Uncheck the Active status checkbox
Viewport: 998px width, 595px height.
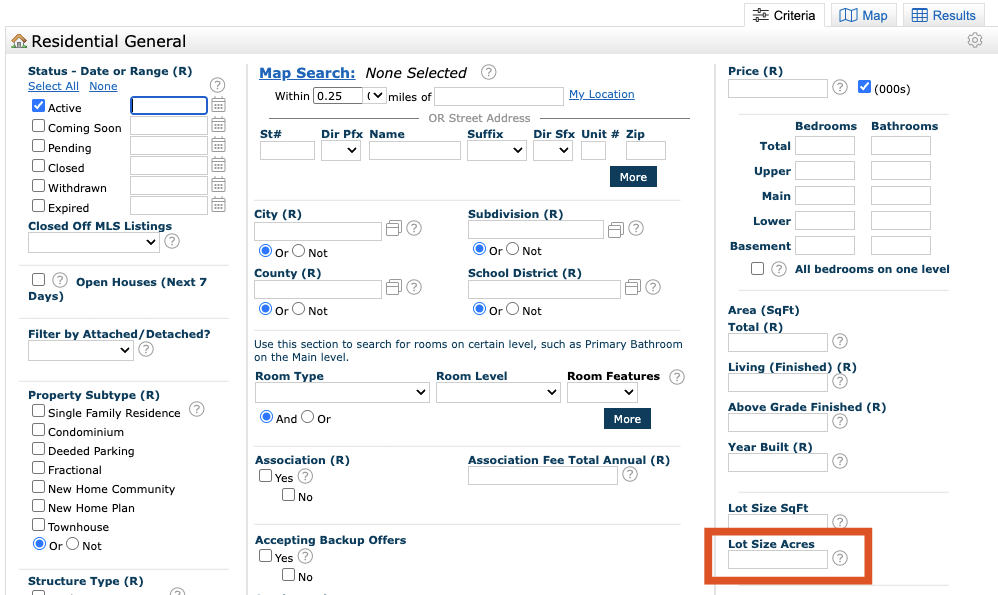click(39, 106)
